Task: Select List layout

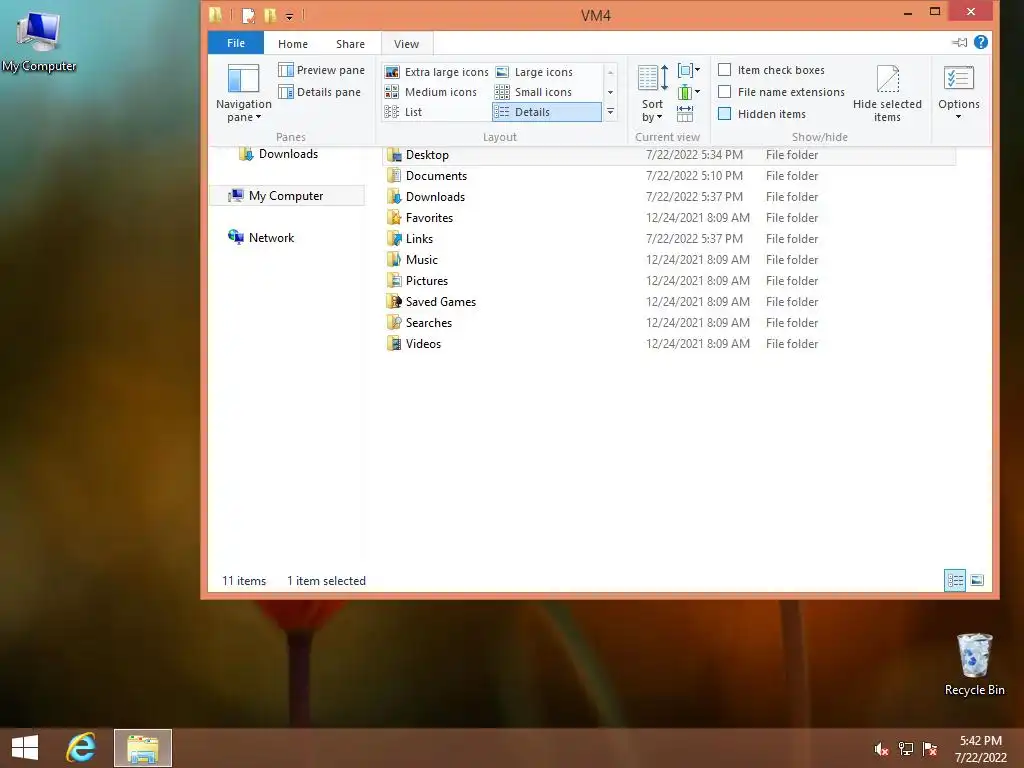Action: pyautogui.click(x=403, y=112)
